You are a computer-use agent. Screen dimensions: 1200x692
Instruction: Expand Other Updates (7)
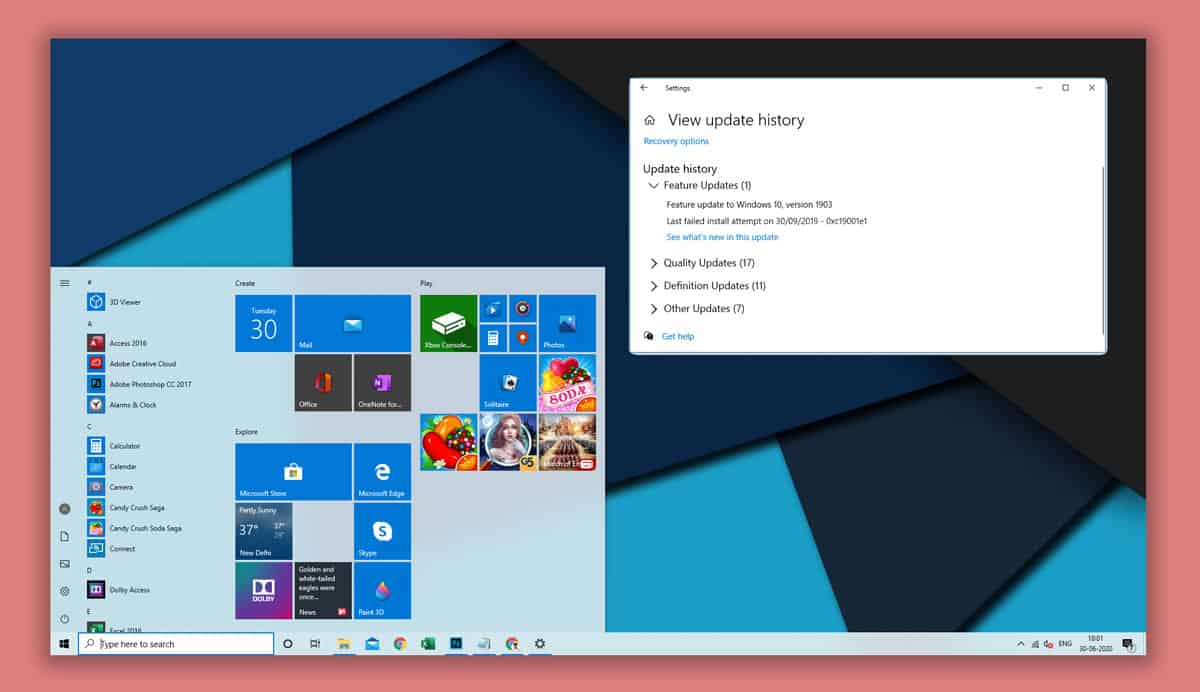tap(697, 309)
